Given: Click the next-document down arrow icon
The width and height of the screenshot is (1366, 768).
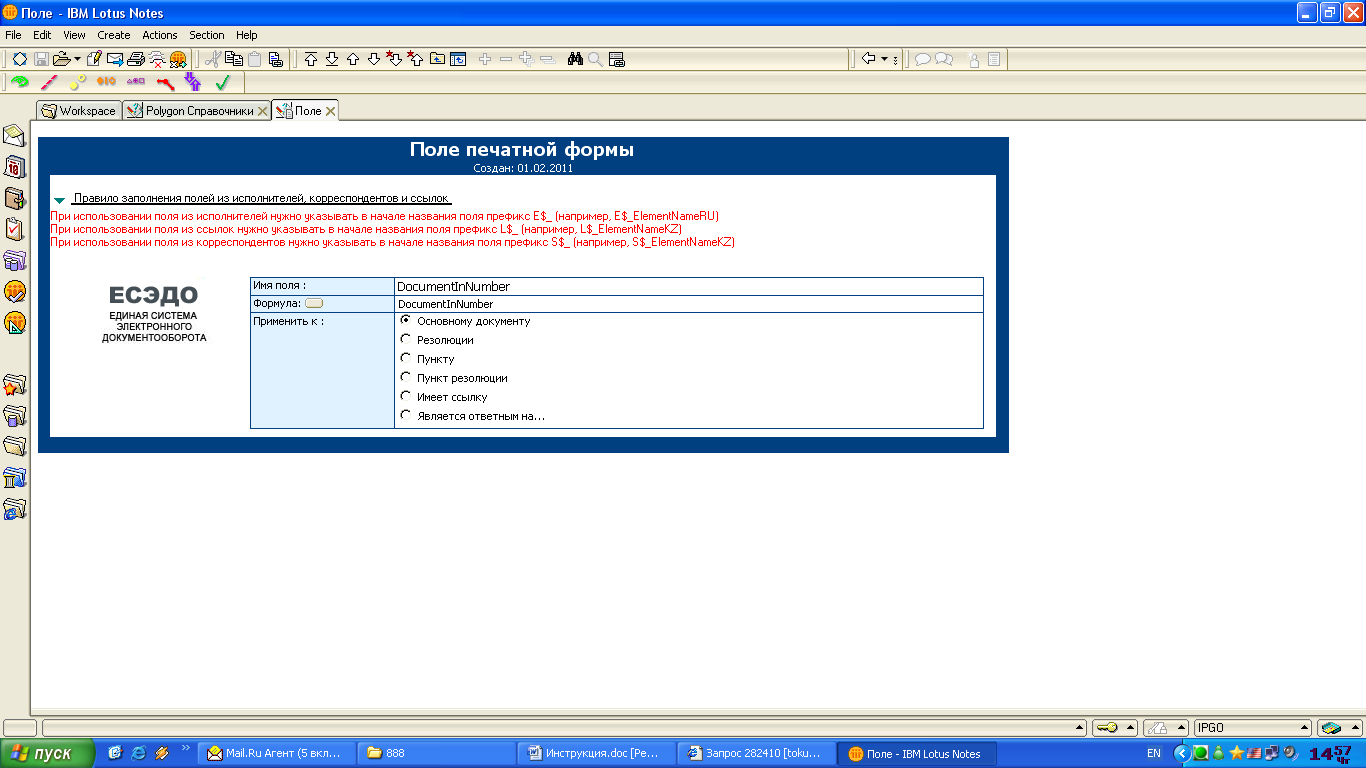Looking at the screenshot, I should [374, 59].
